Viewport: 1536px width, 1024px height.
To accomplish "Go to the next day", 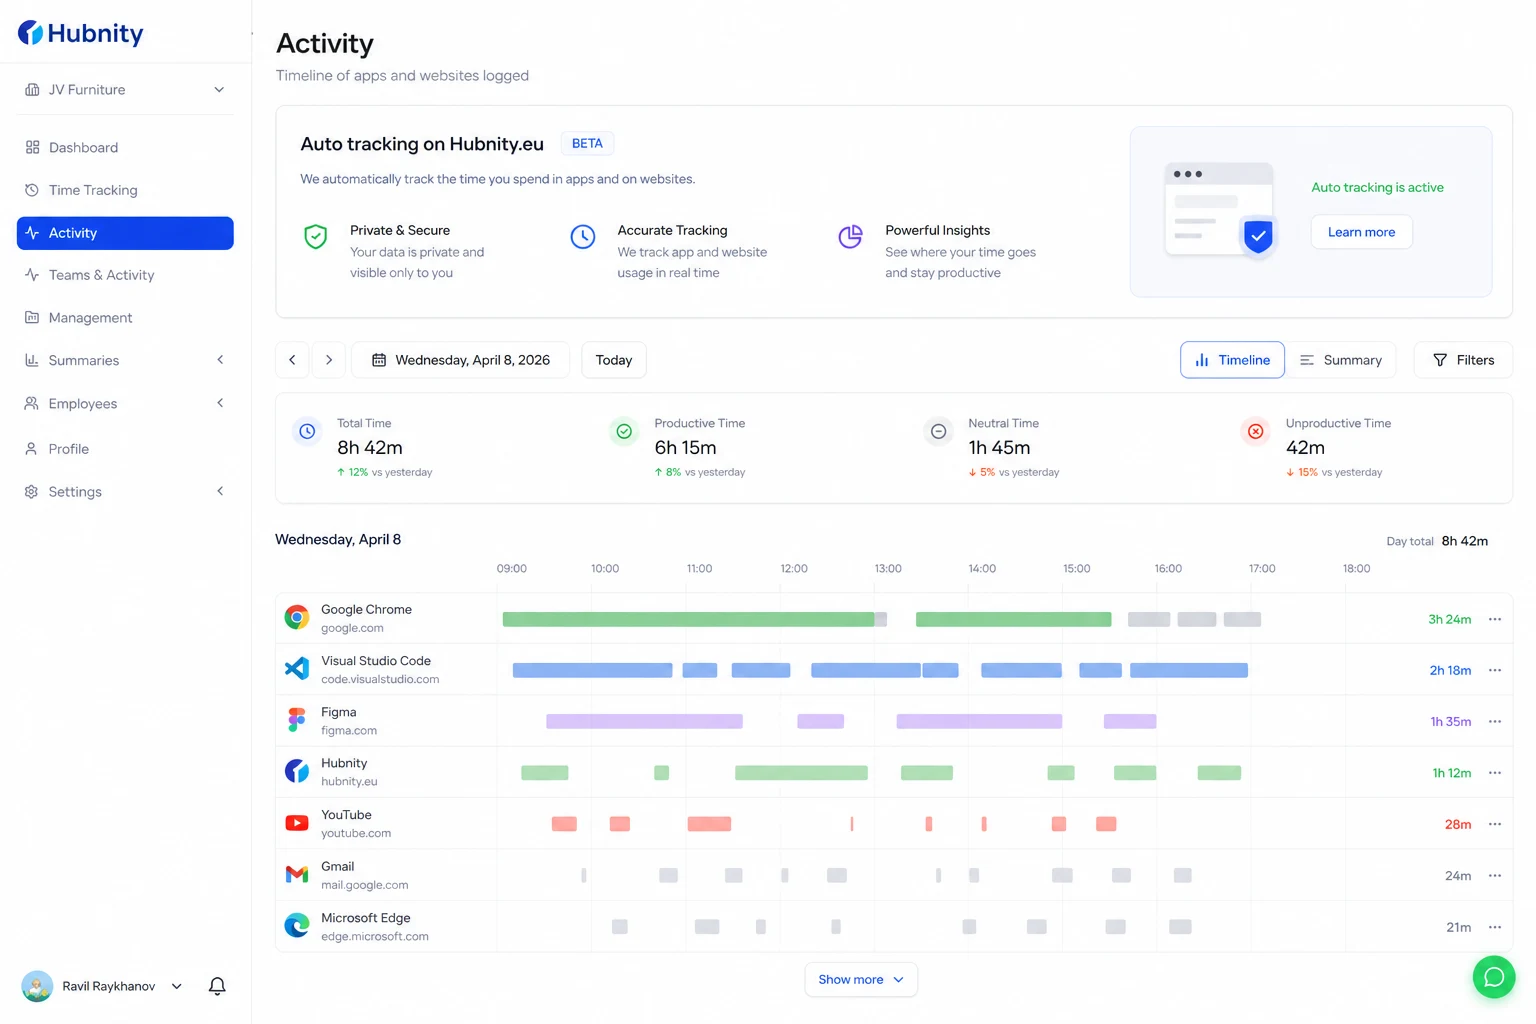I will point(329,360).
